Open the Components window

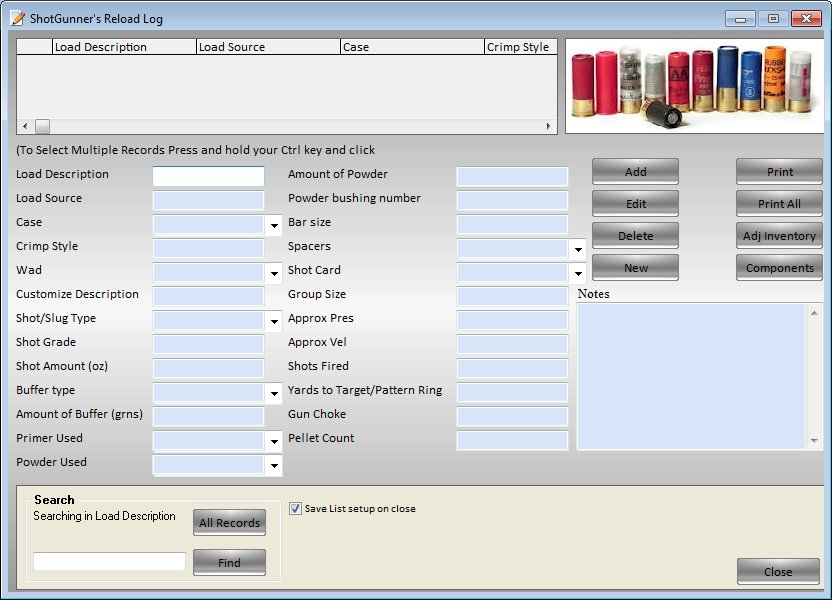[x=779, y=268]
